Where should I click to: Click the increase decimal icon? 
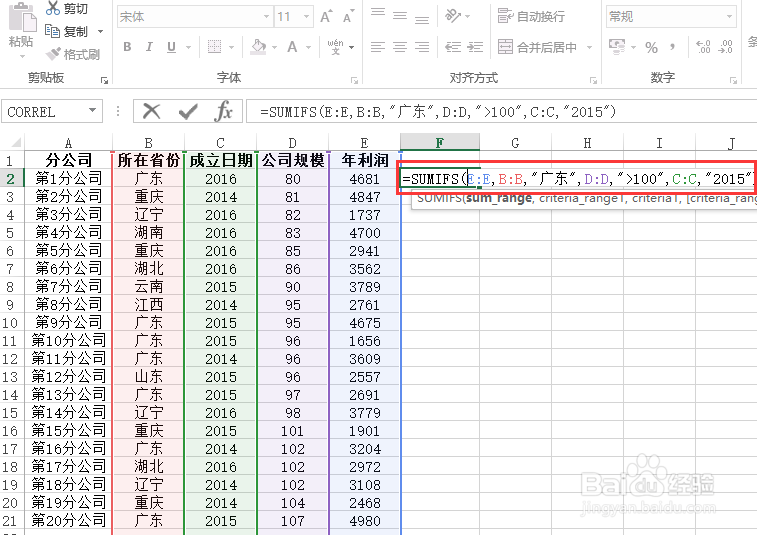tap(703, 47)
